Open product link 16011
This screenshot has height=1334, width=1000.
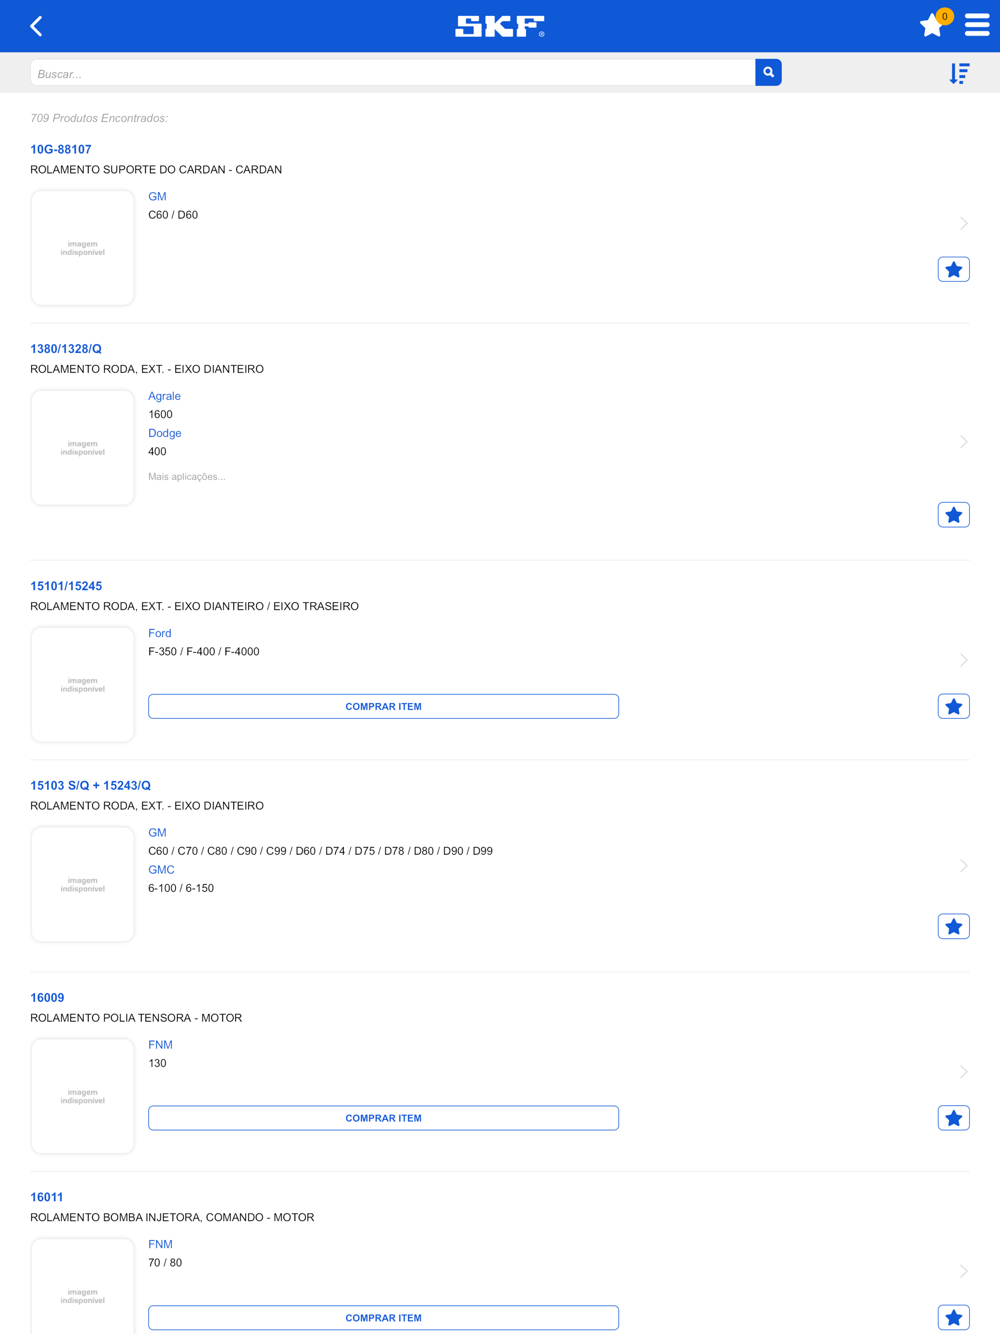(x=47, y=1197)
